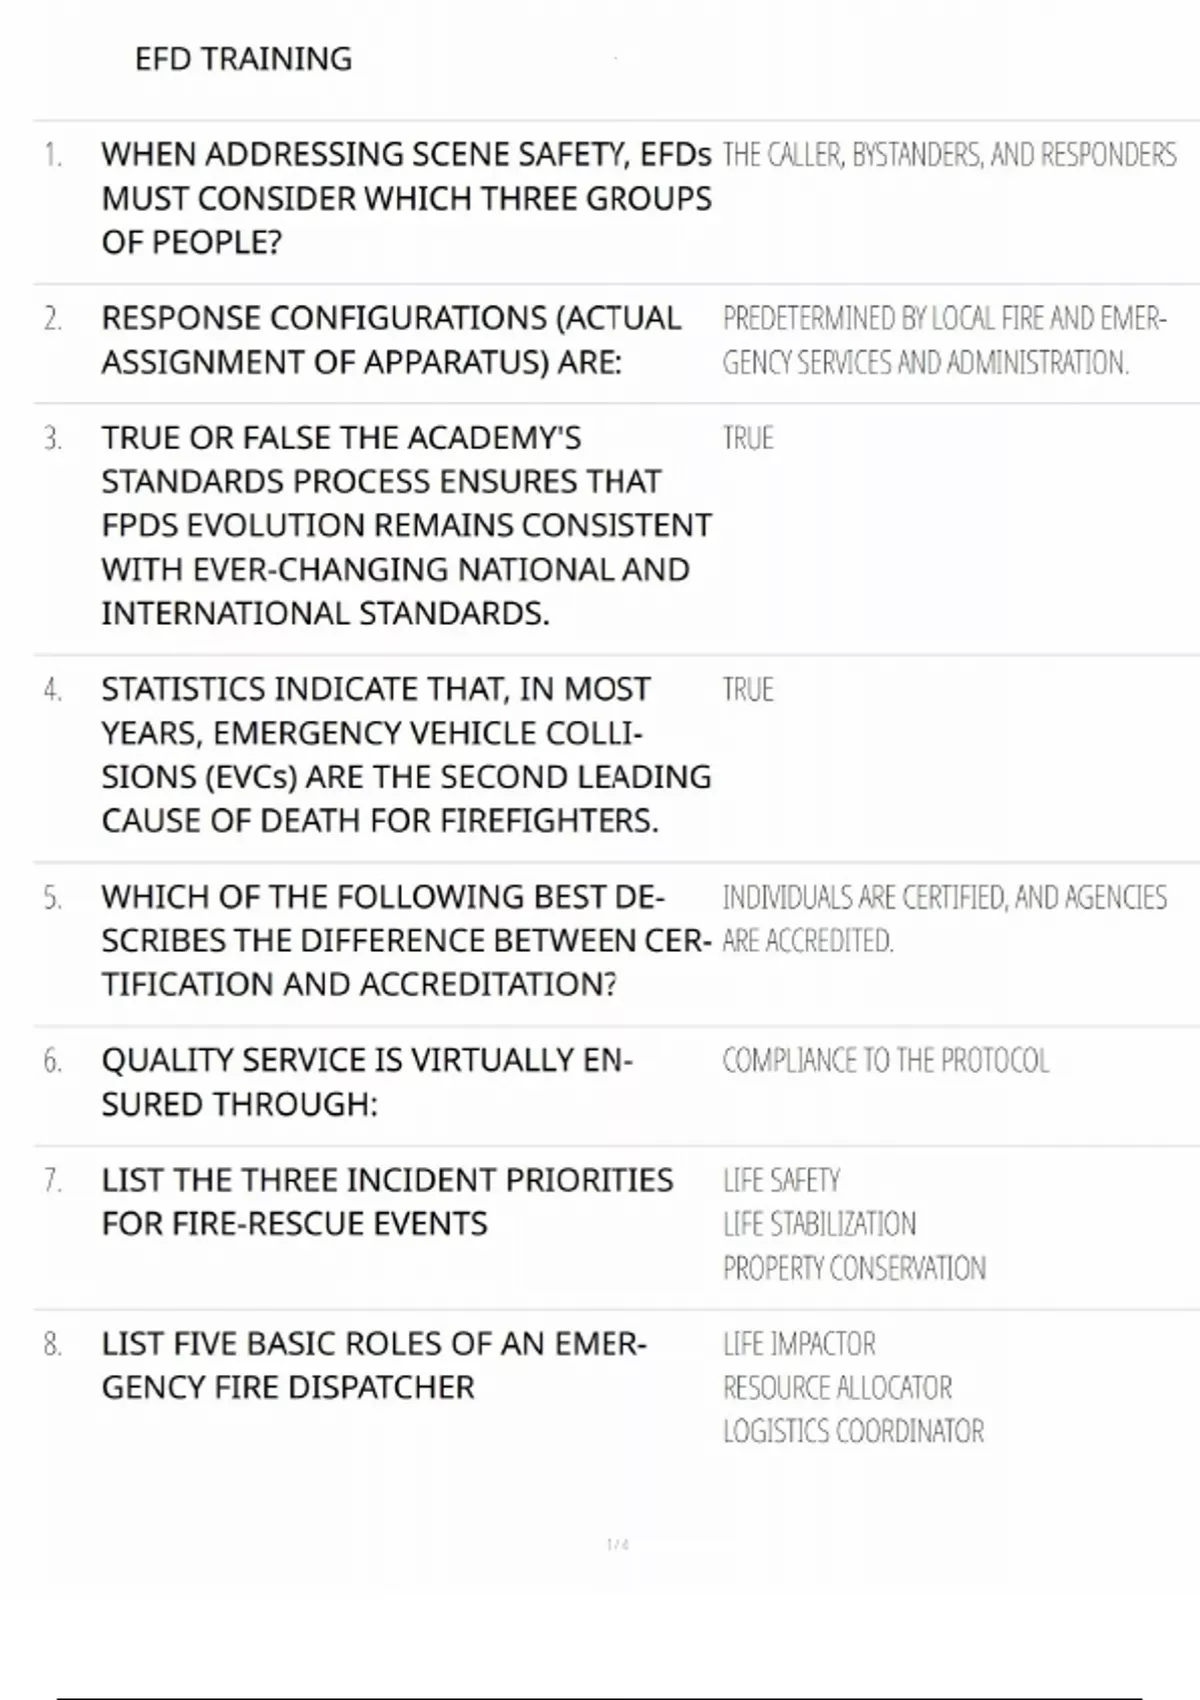Screen dimensions: 1200x1700
Task: Click the EFD TRAINING title
Action: [243, 59]
